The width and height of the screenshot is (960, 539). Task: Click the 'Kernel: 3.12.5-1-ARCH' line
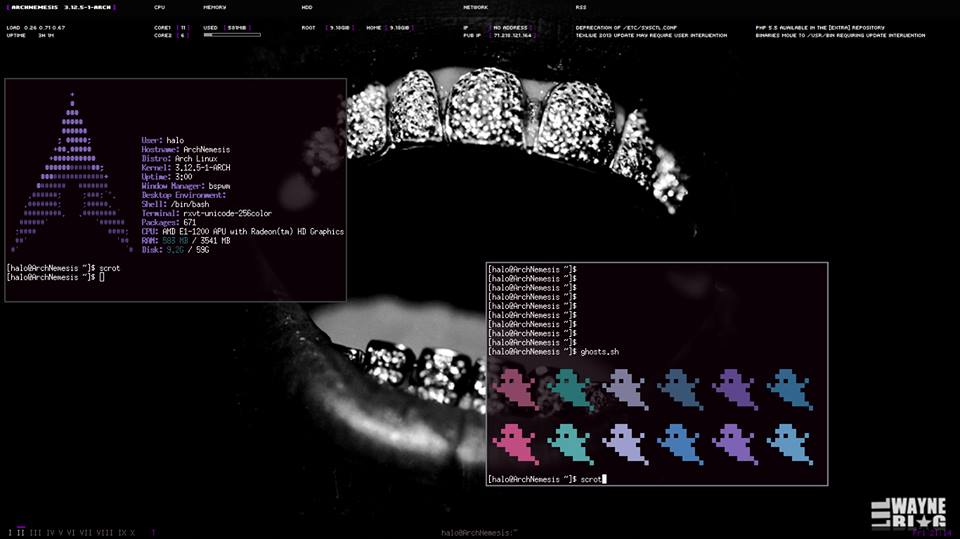(186, 168)
